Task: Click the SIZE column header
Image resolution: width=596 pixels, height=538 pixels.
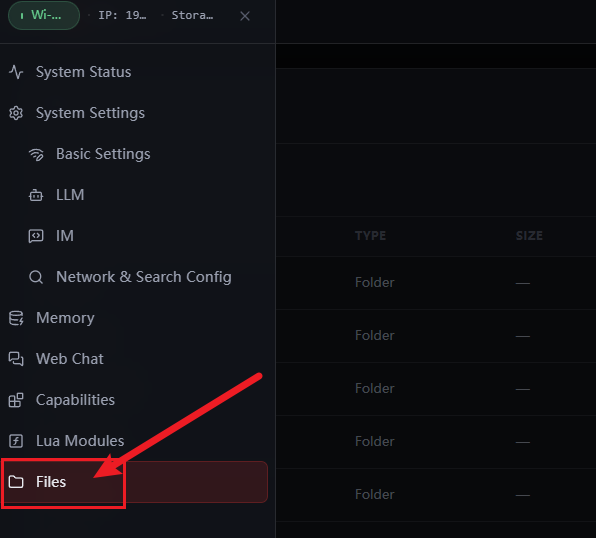Action: point(529,236)
